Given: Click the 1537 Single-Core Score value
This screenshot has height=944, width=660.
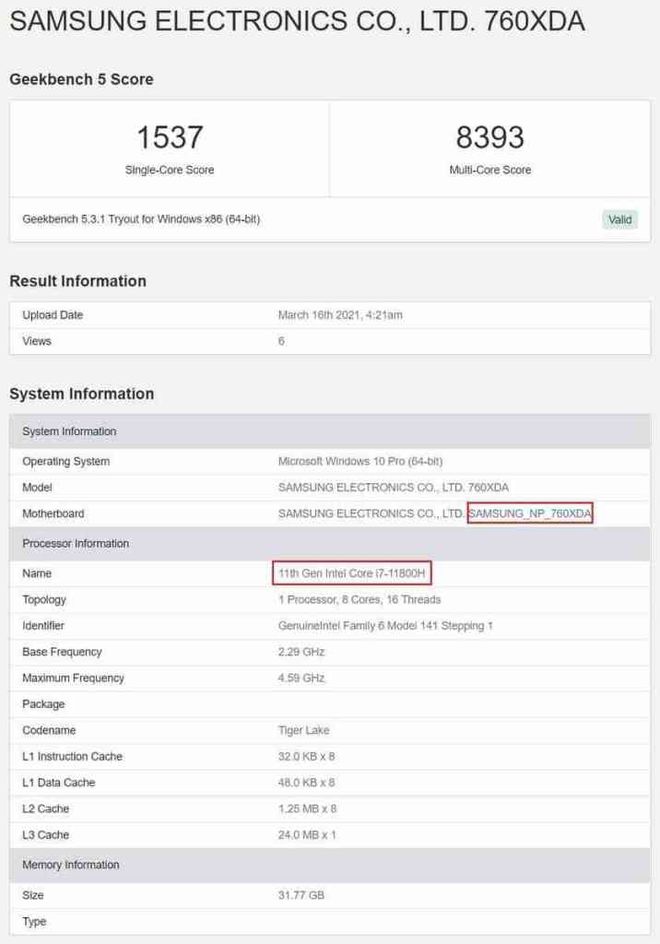Looking at the screenshot, I should [169, 137].
